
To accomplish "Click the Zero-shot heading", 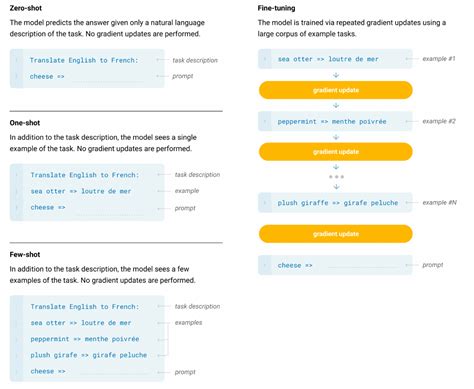I will coord(26,8).
